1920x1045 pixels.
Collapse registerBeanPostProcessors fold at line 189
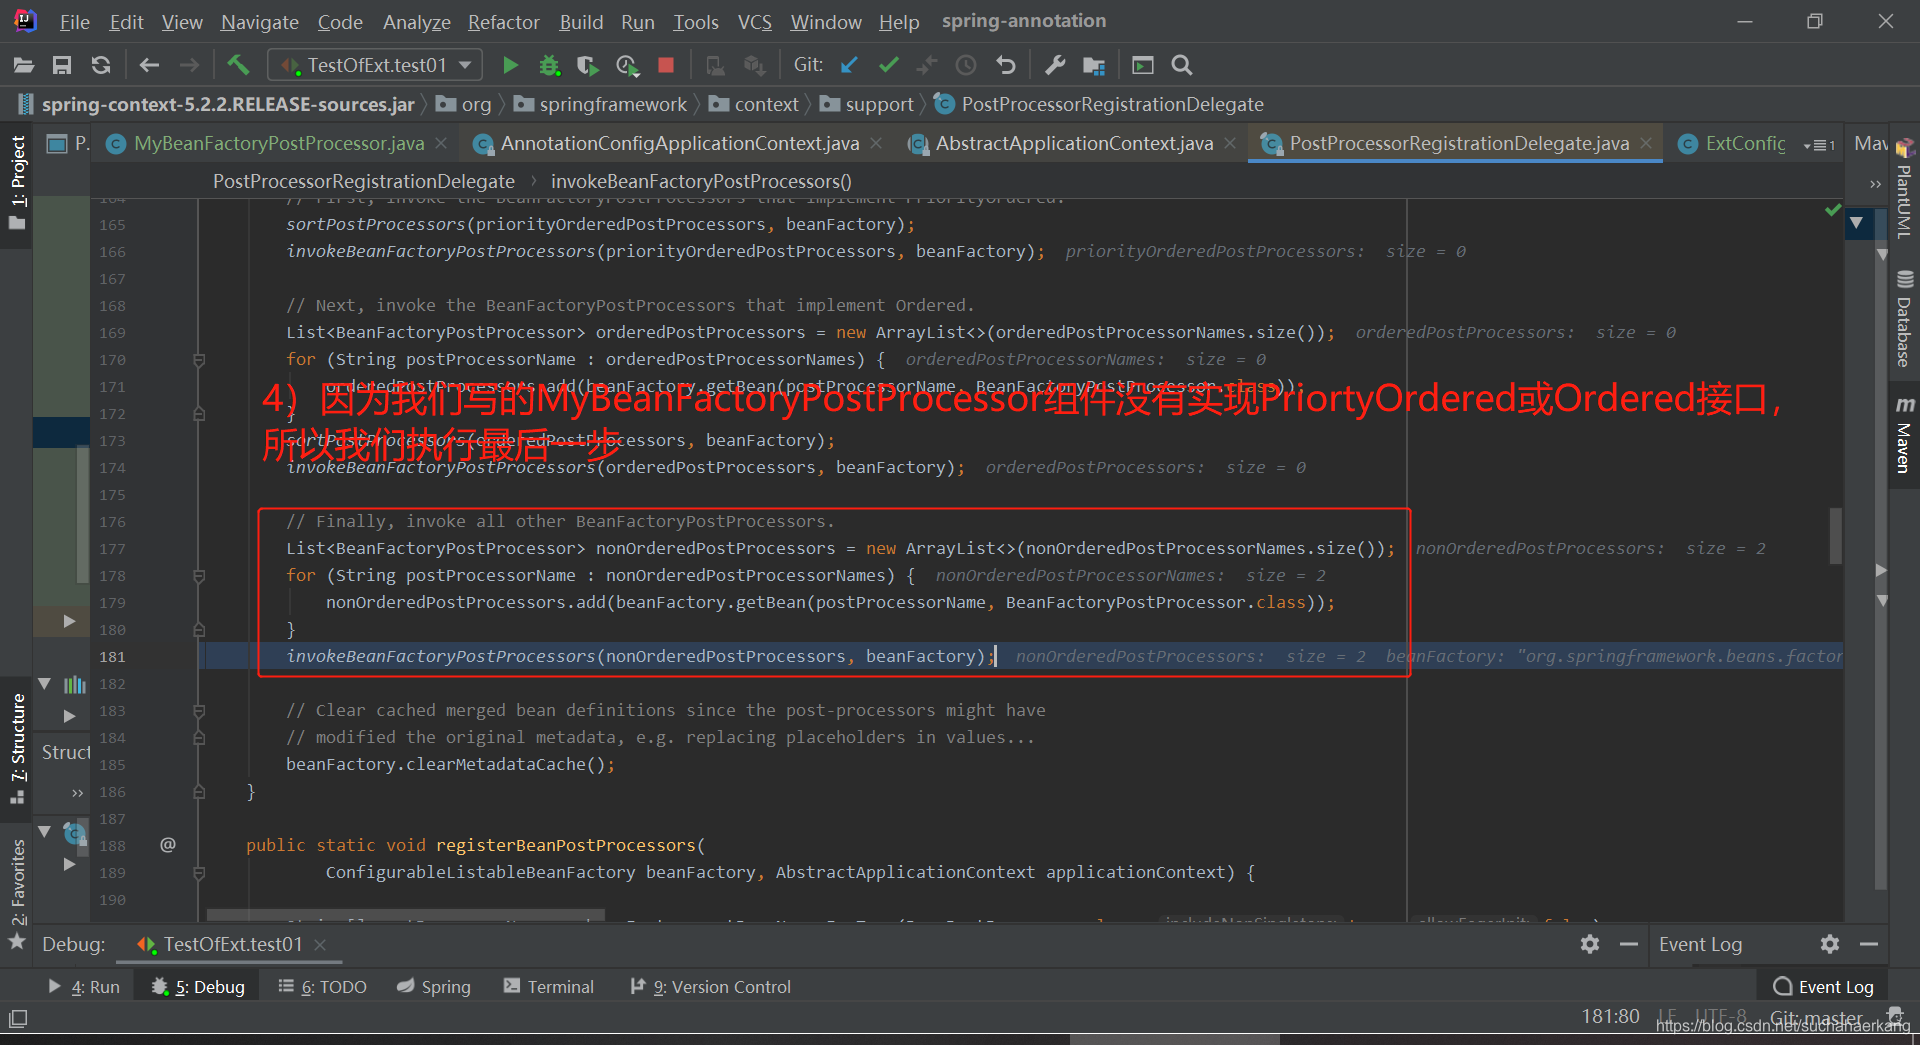pos(199,873)
